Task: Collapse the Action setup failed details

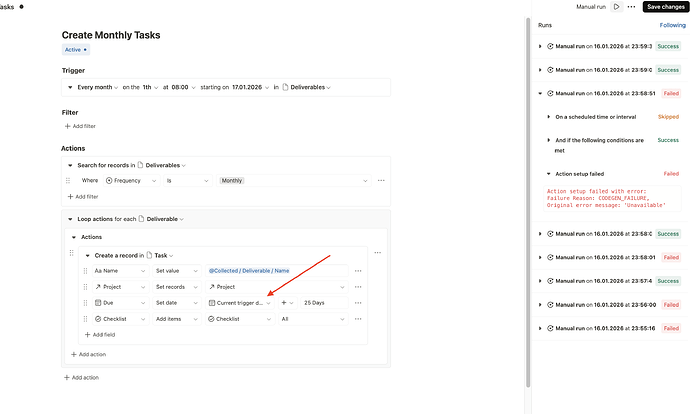Action: [x=550, y=173]
